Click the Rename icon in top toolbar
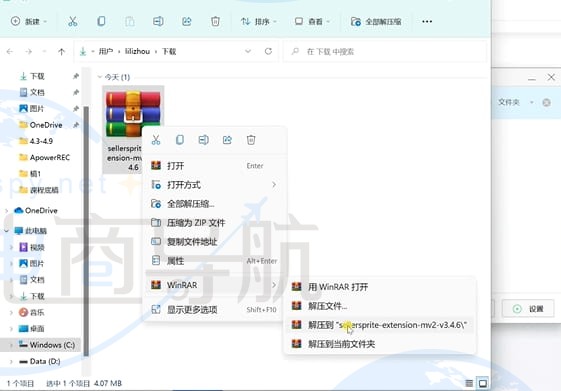Screen dimensions: 561x391 pos(158,21)
